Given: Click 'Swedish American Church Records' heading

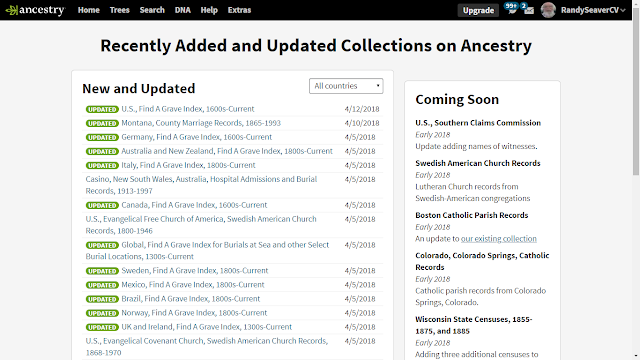Looking at the screenshot, I should click(478, 163).
